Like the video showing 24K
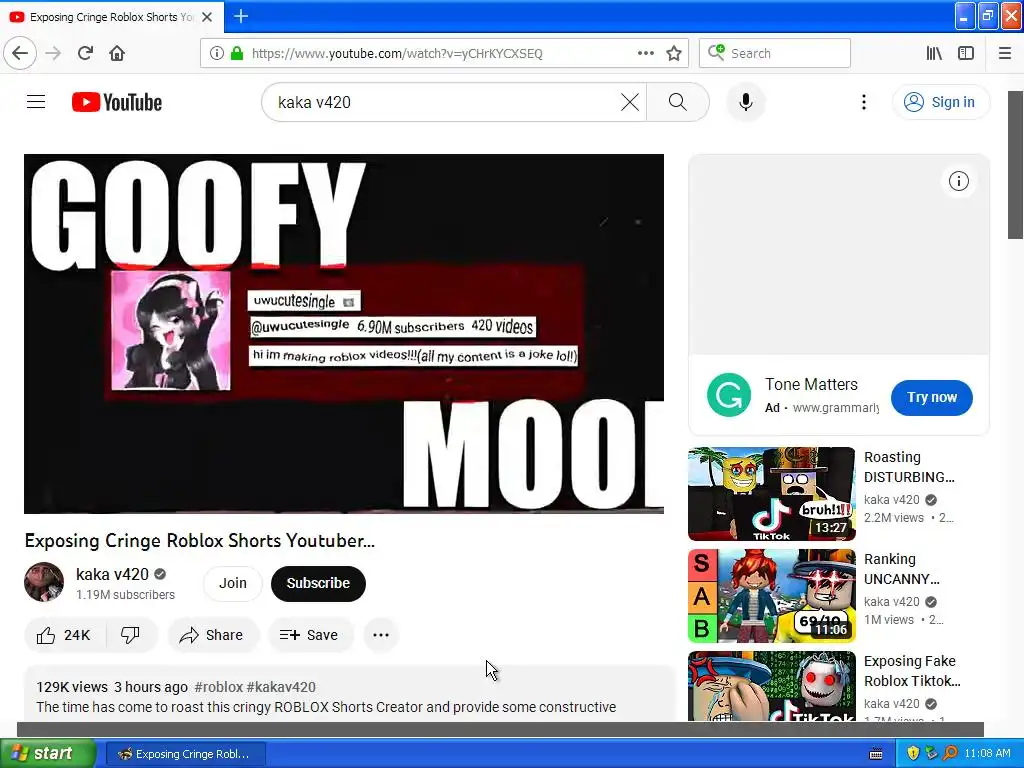Viewport: 1024px width, 768px height. 63,635
